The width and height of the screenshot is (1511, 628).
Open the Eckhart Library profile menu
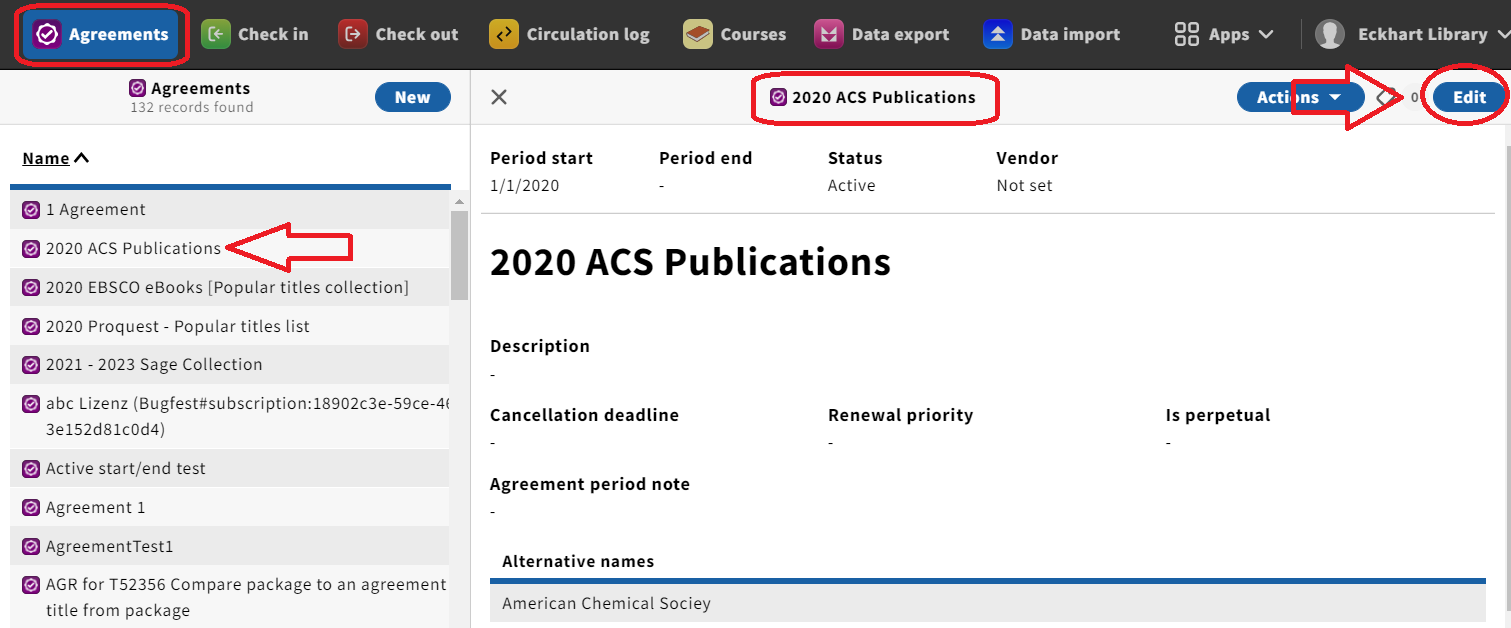coord(1412,34)
